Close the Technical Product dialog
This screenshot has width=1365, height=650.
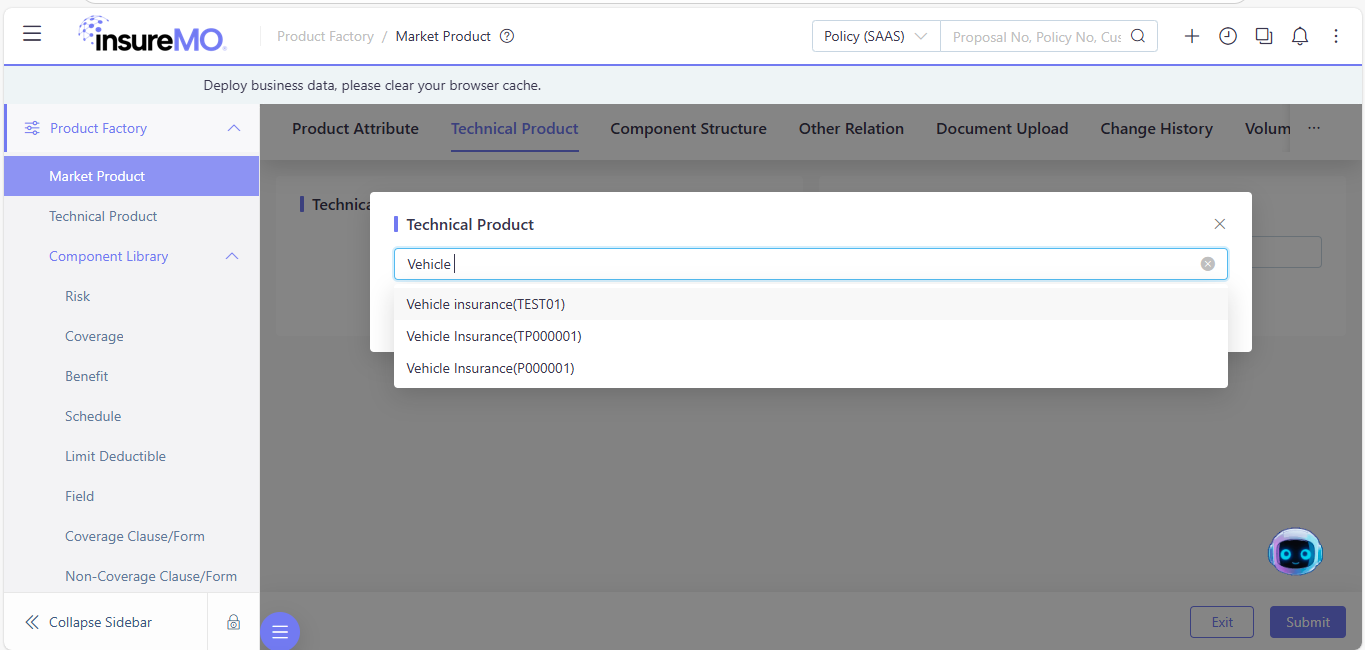[1219, 224]
